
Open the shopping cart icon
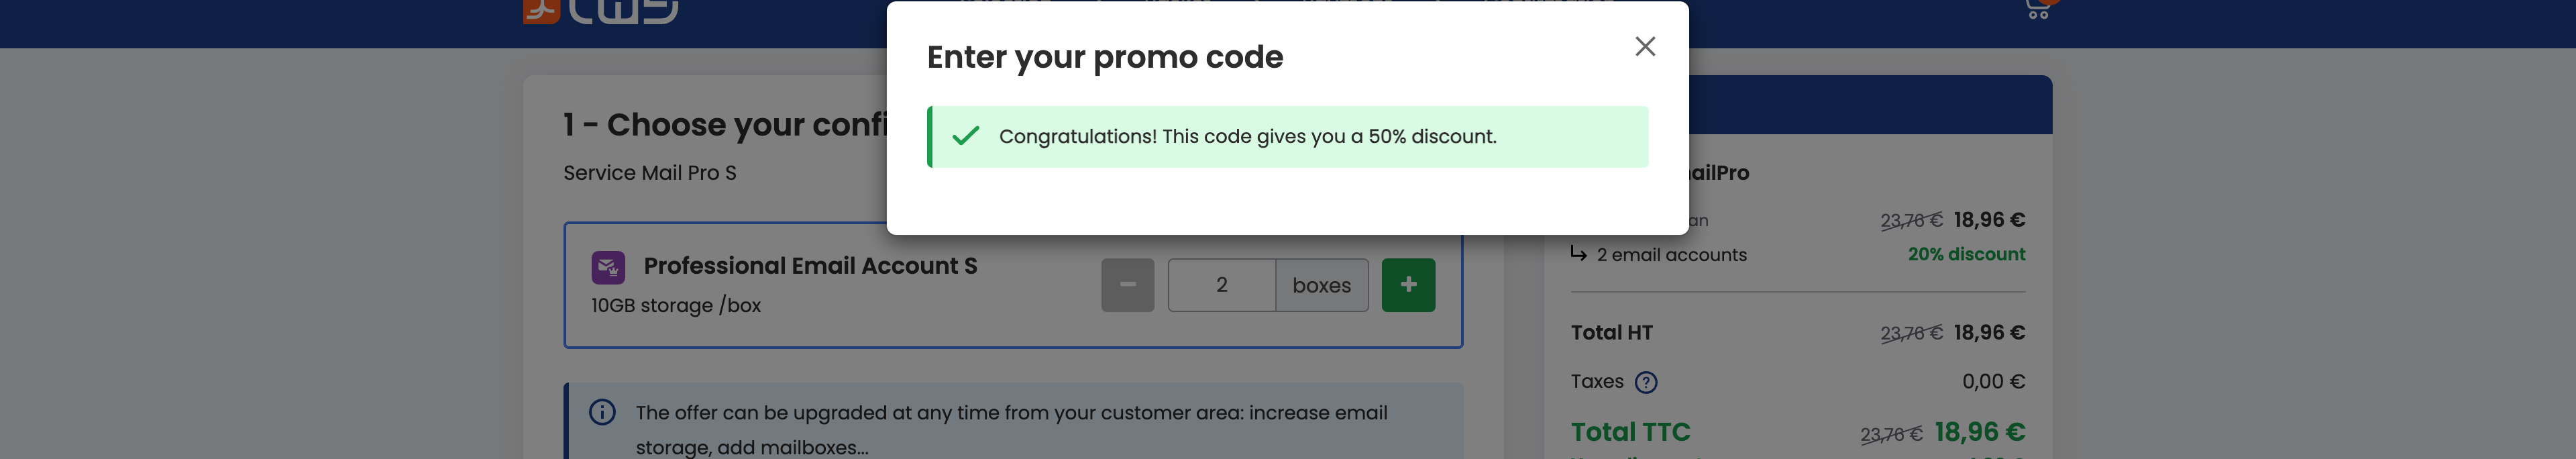(x=2037, y=10)
